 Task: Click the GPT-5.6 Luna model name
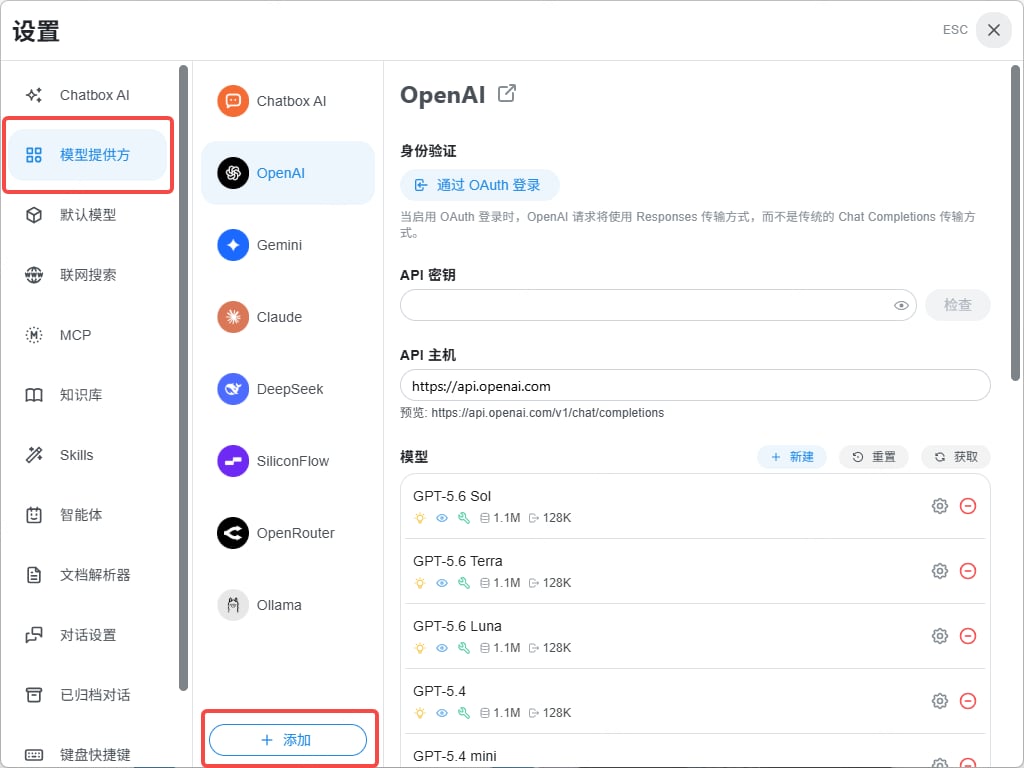(457, 626)
